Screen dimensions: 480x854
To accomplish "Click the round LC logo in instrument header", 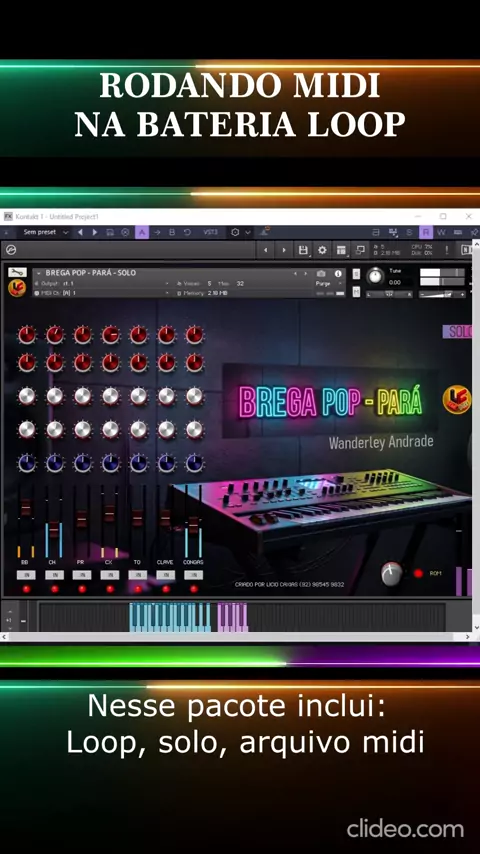I will (x=17, y=288).
